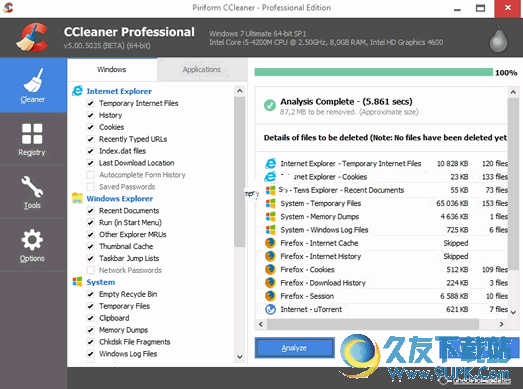The height and width of the screenshot is (389, 523).
Task: Click options list scroll up arrow
Action: point(239,91)
